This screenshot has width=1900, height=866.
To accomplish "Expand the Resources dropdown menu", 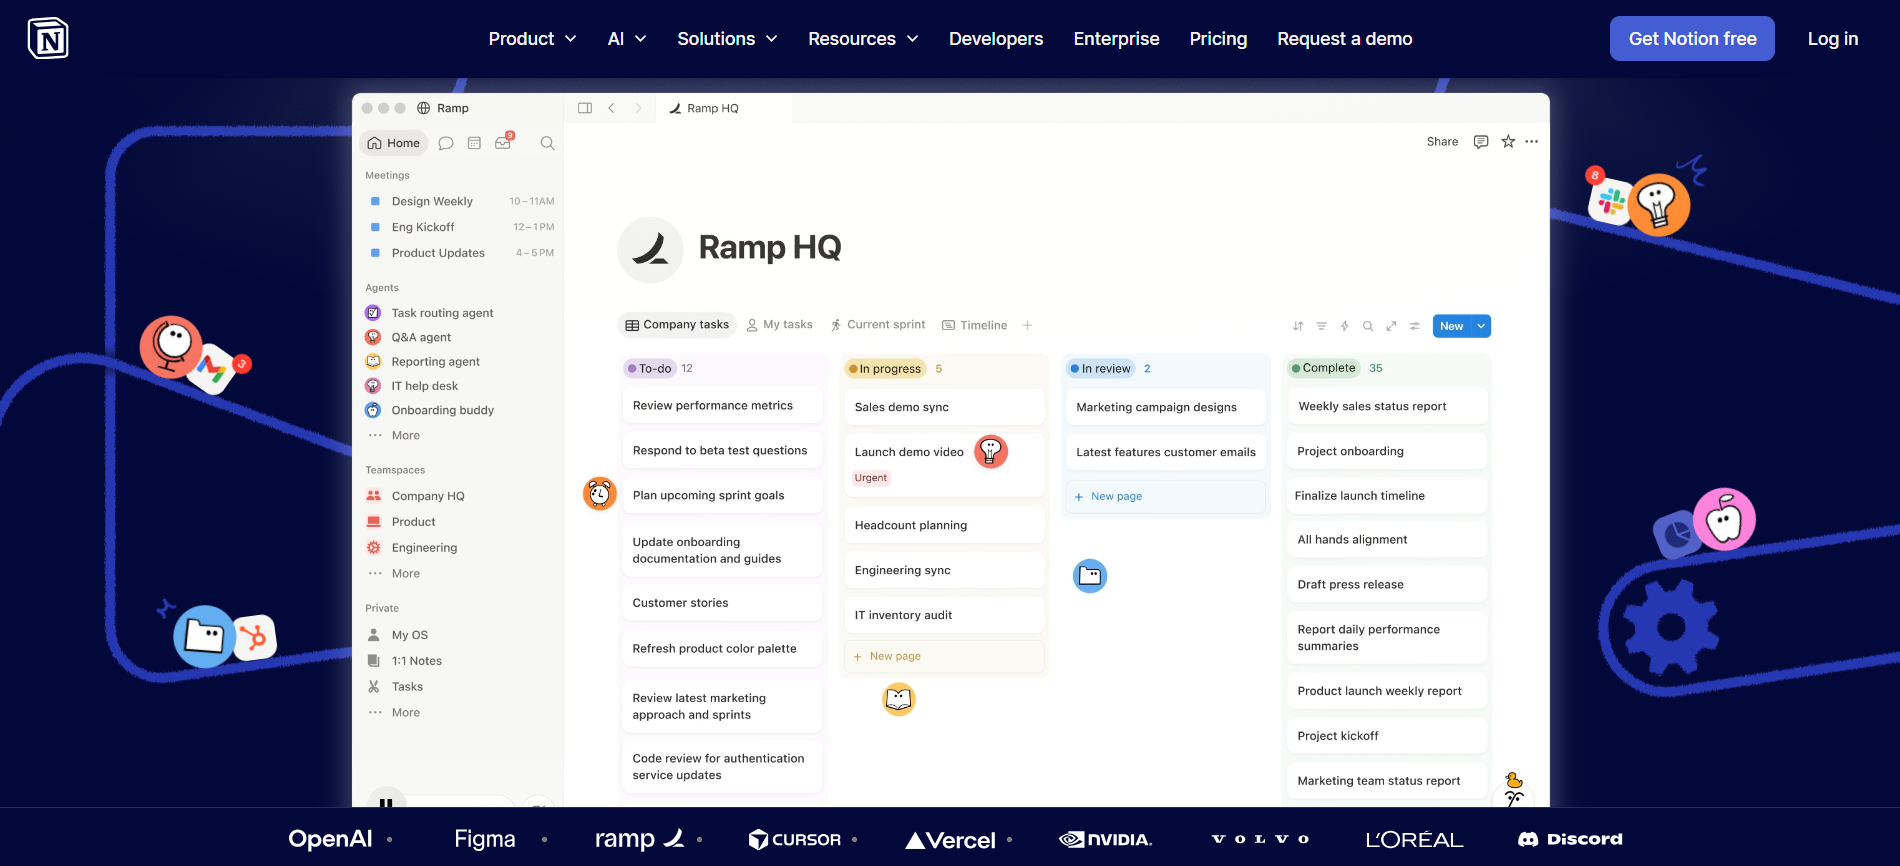I will [x=863, y=39].
